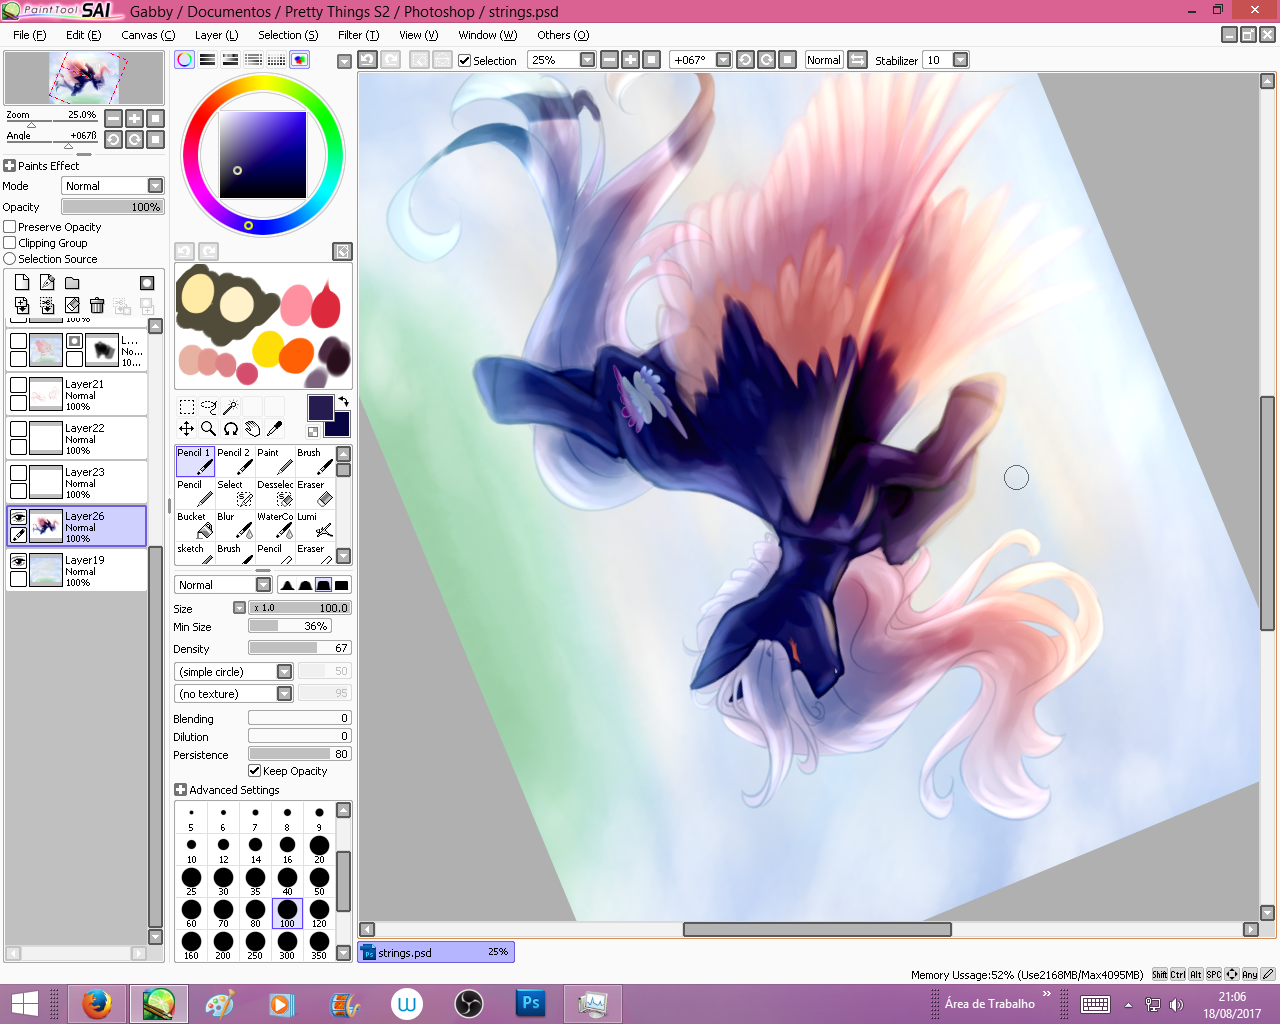Set layer as Selection Source

click(10, 259)
